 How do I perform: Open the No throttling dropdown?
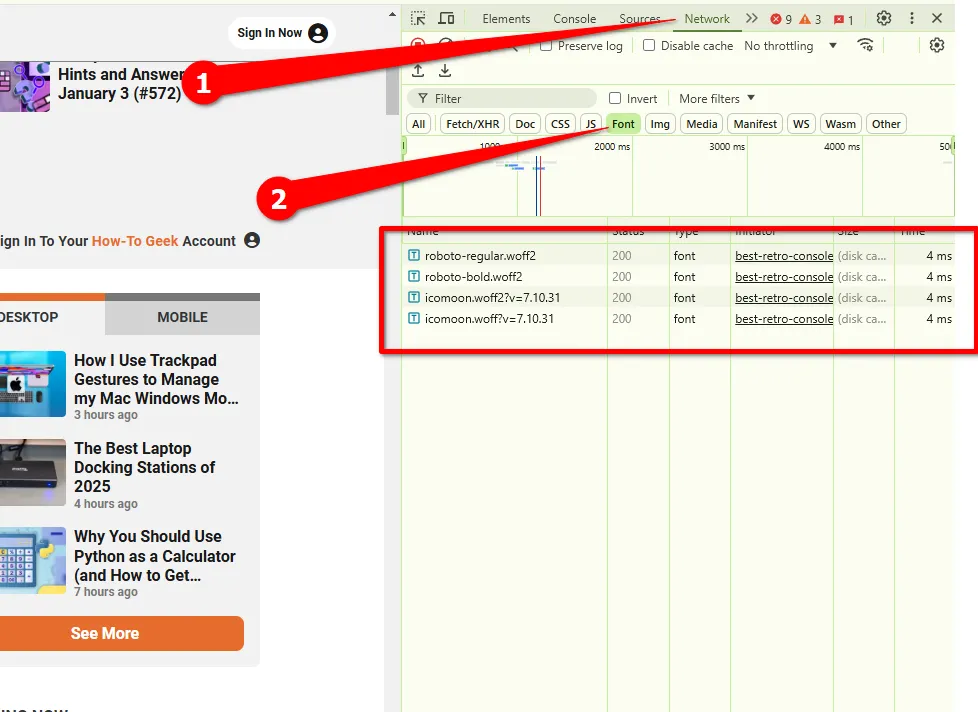pos(790,46)
